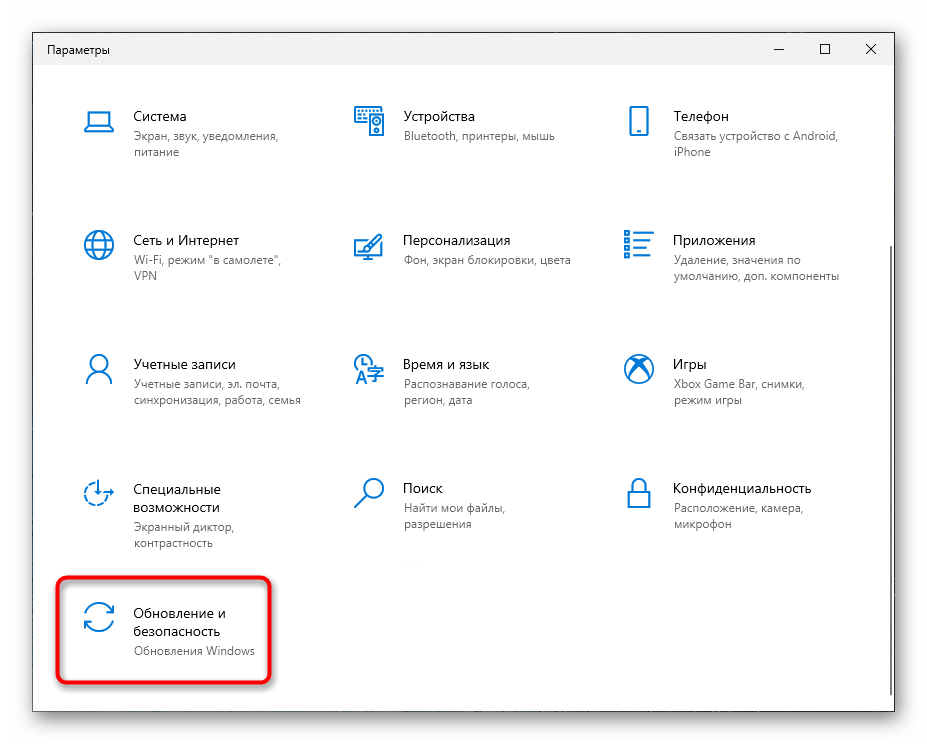927x744 pixels.
Task: Click the Параметры window title text
Action: (x=78, y=50)
